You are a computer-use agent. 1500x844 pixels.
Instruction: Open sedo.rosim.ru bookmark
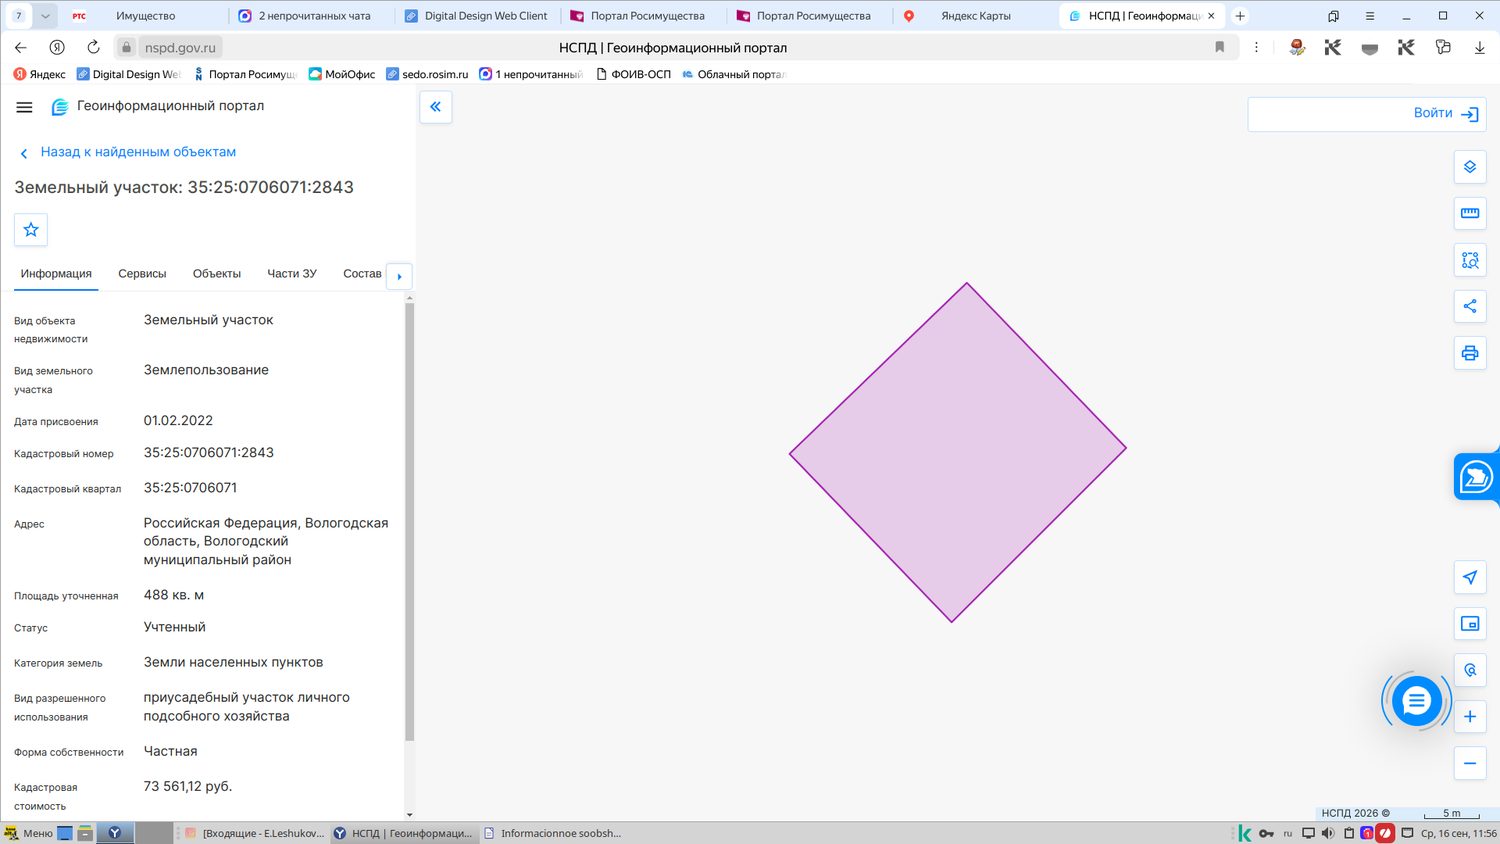[x=427, y=74]
